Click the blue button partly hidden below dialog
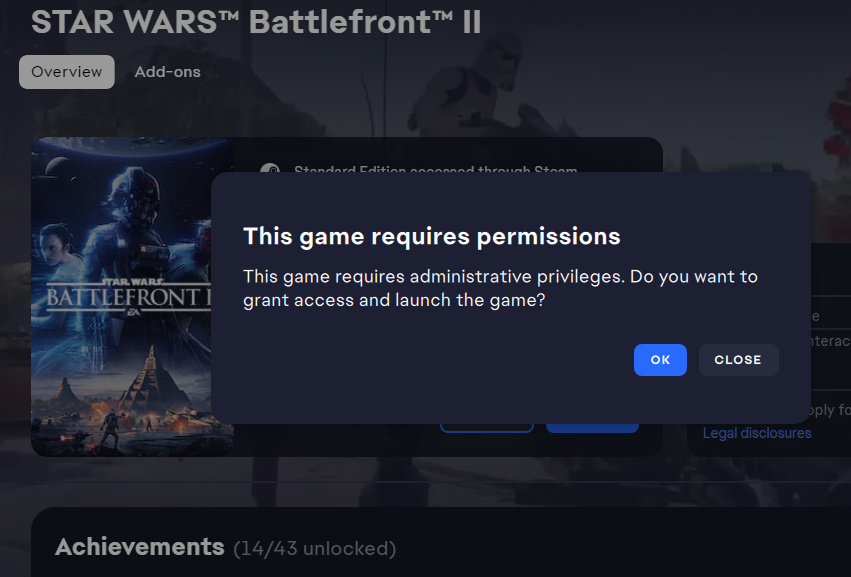Screen dimensions: 851x577 592,428
